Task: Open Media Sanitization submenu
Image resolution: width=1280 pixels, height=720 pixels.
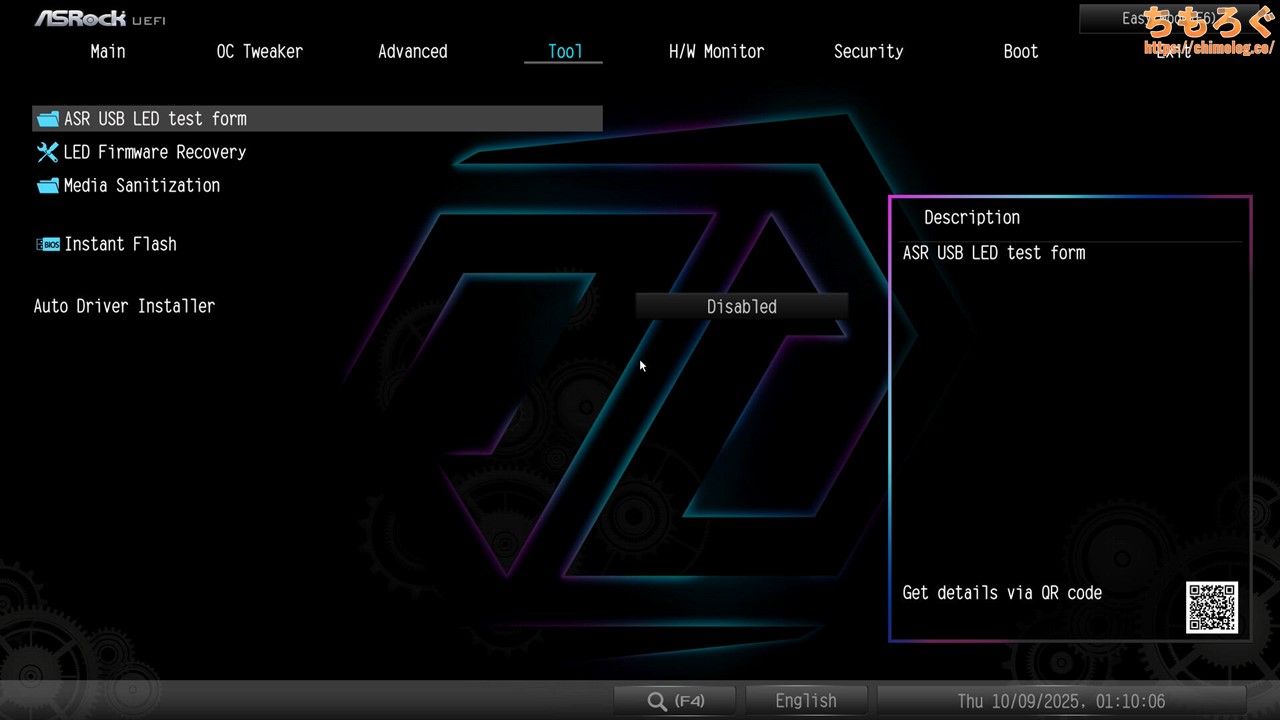Action: tap(141, 186)
